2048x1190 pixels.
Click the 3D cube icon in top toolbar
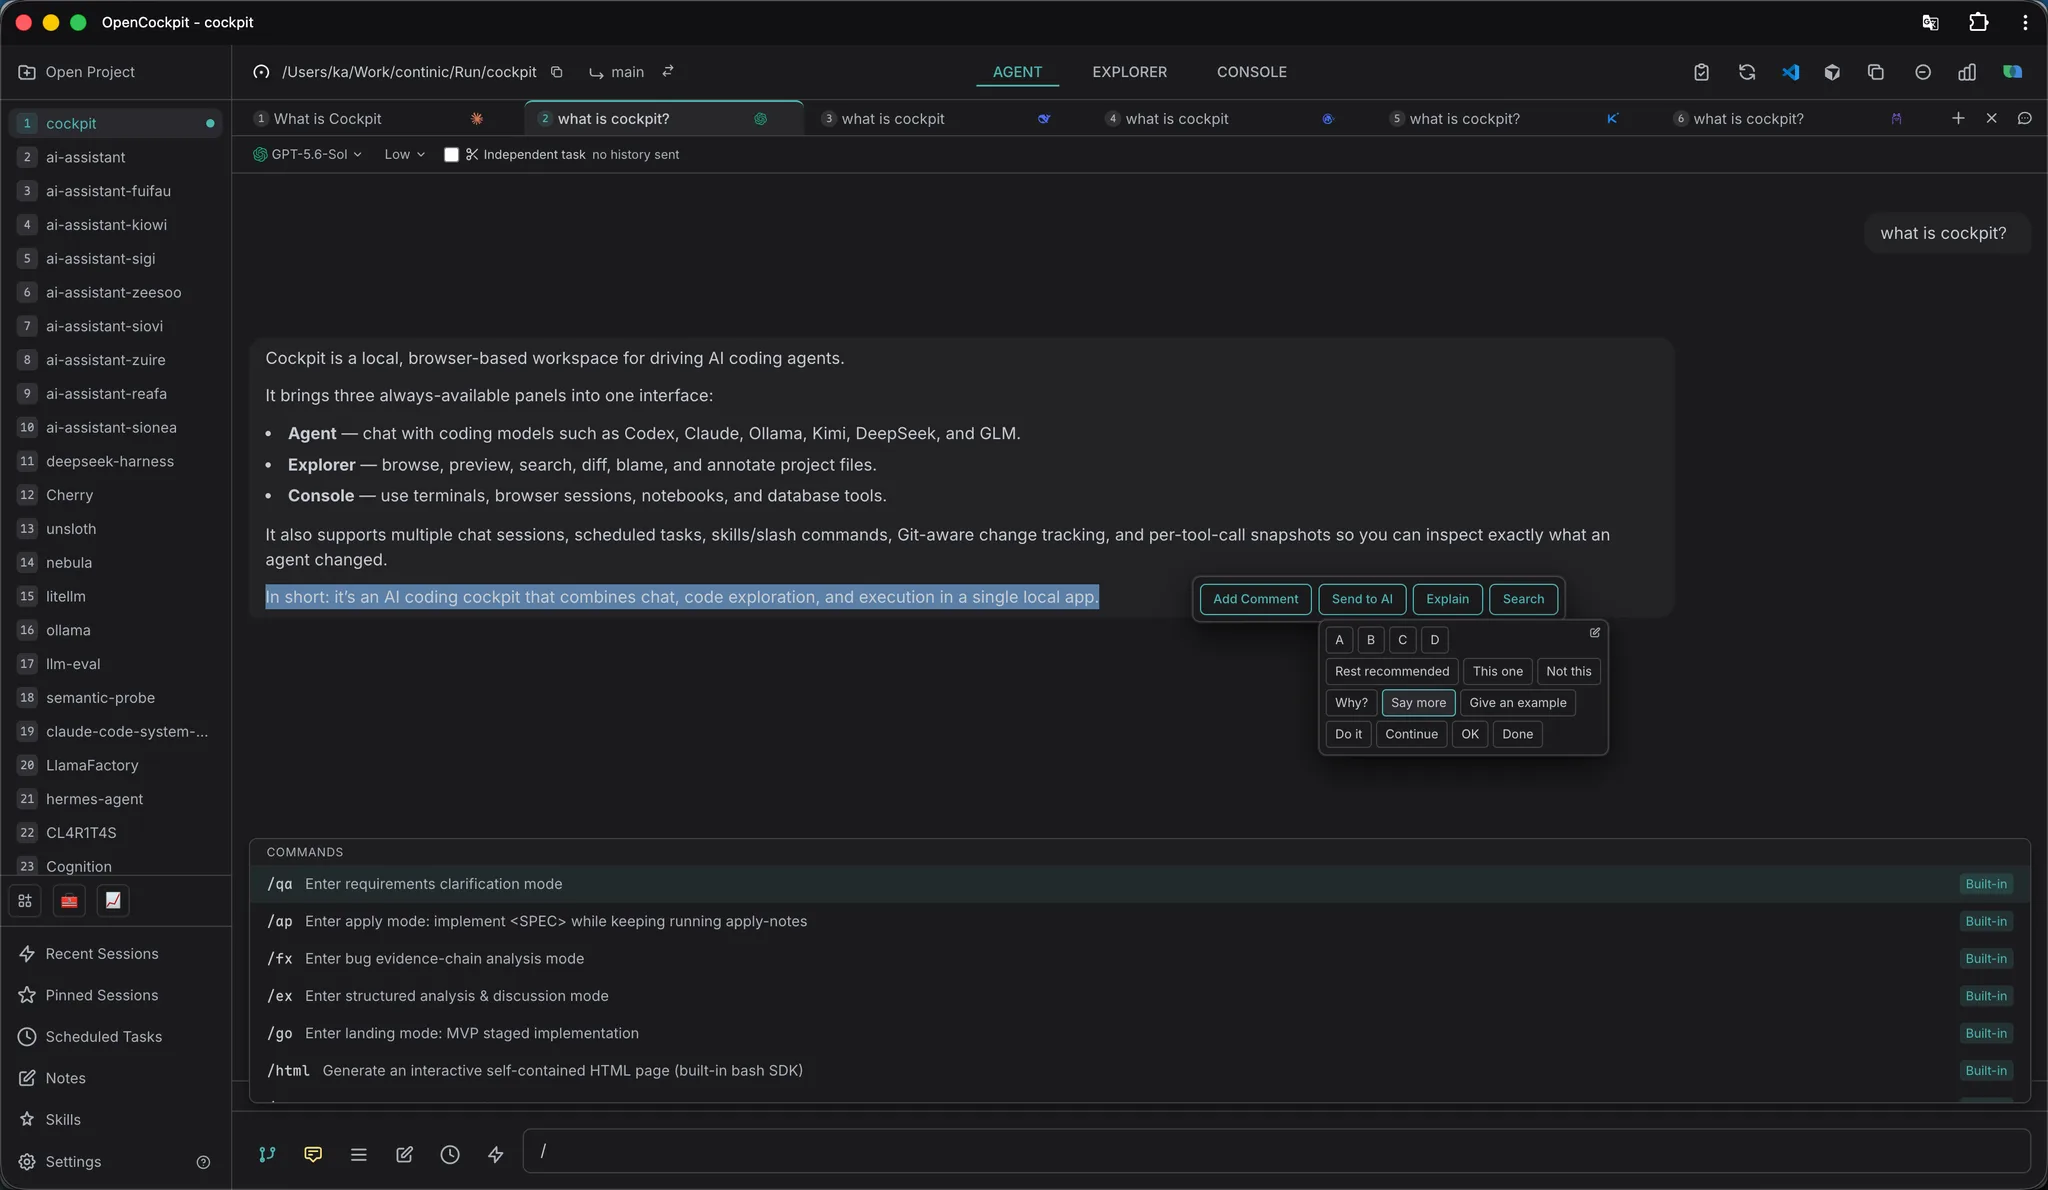coord(1832,72)
